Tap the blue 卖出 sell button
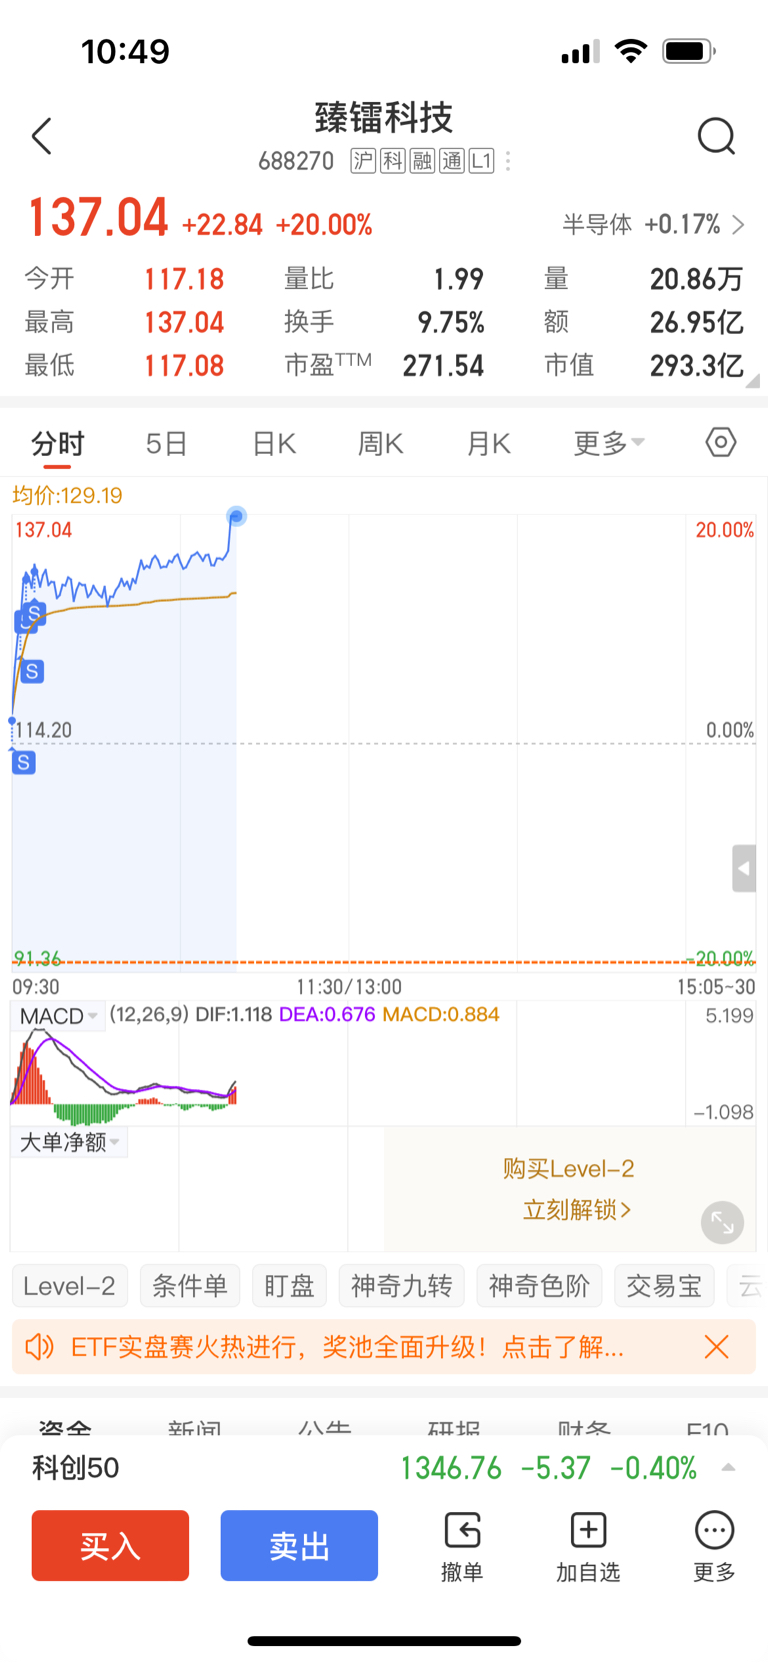The height and width of the screenshot is (1663, 768). pyautogui.click(x=299, y=1546)
